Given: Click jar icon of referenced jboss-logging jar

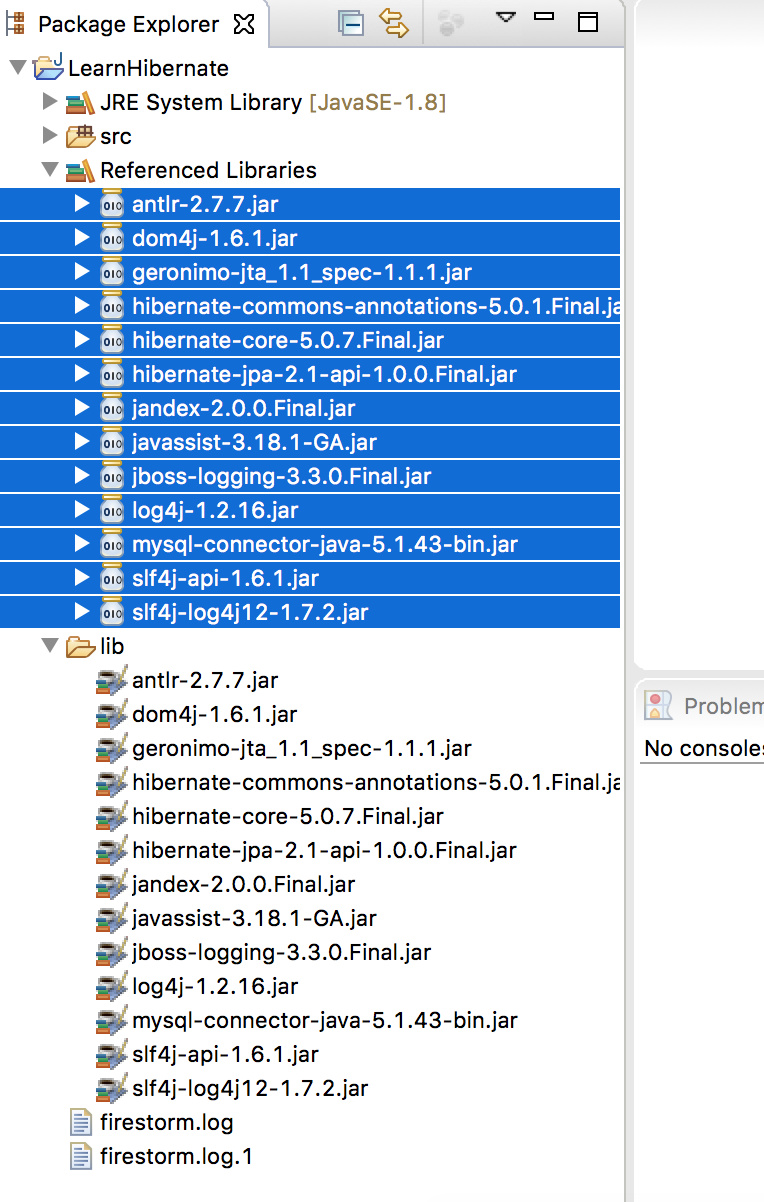Looking at the screenshot, I should (112, 476).
